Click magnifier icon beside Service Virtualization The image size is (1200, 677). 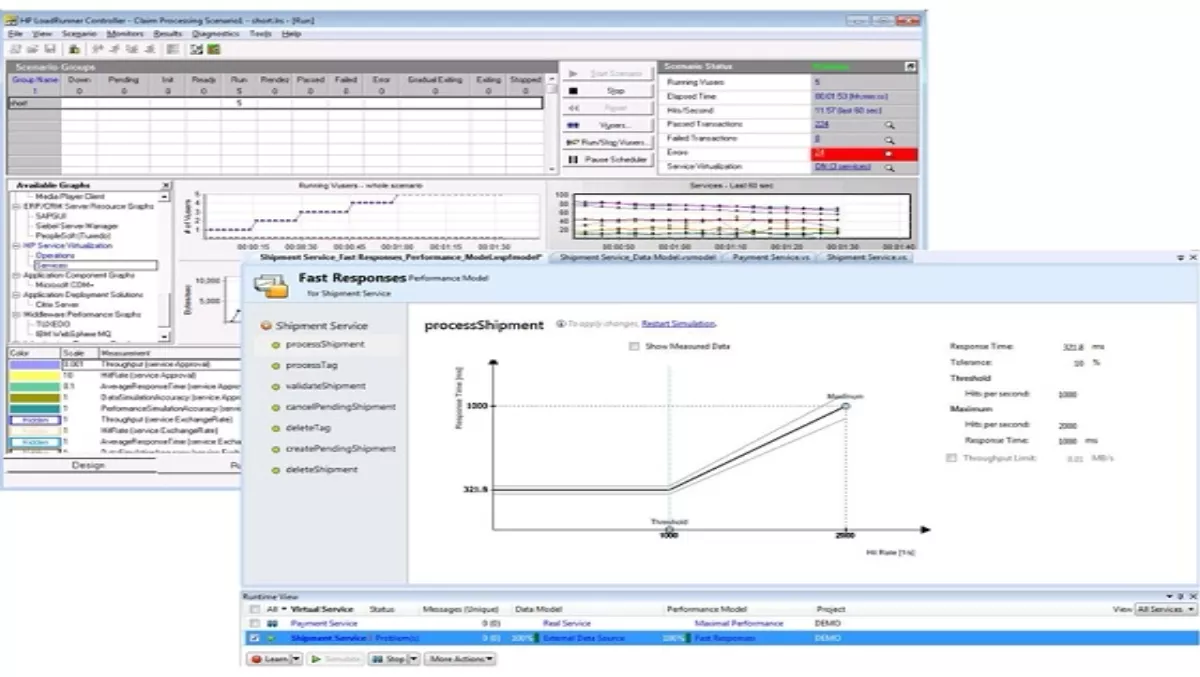[888, 168]
